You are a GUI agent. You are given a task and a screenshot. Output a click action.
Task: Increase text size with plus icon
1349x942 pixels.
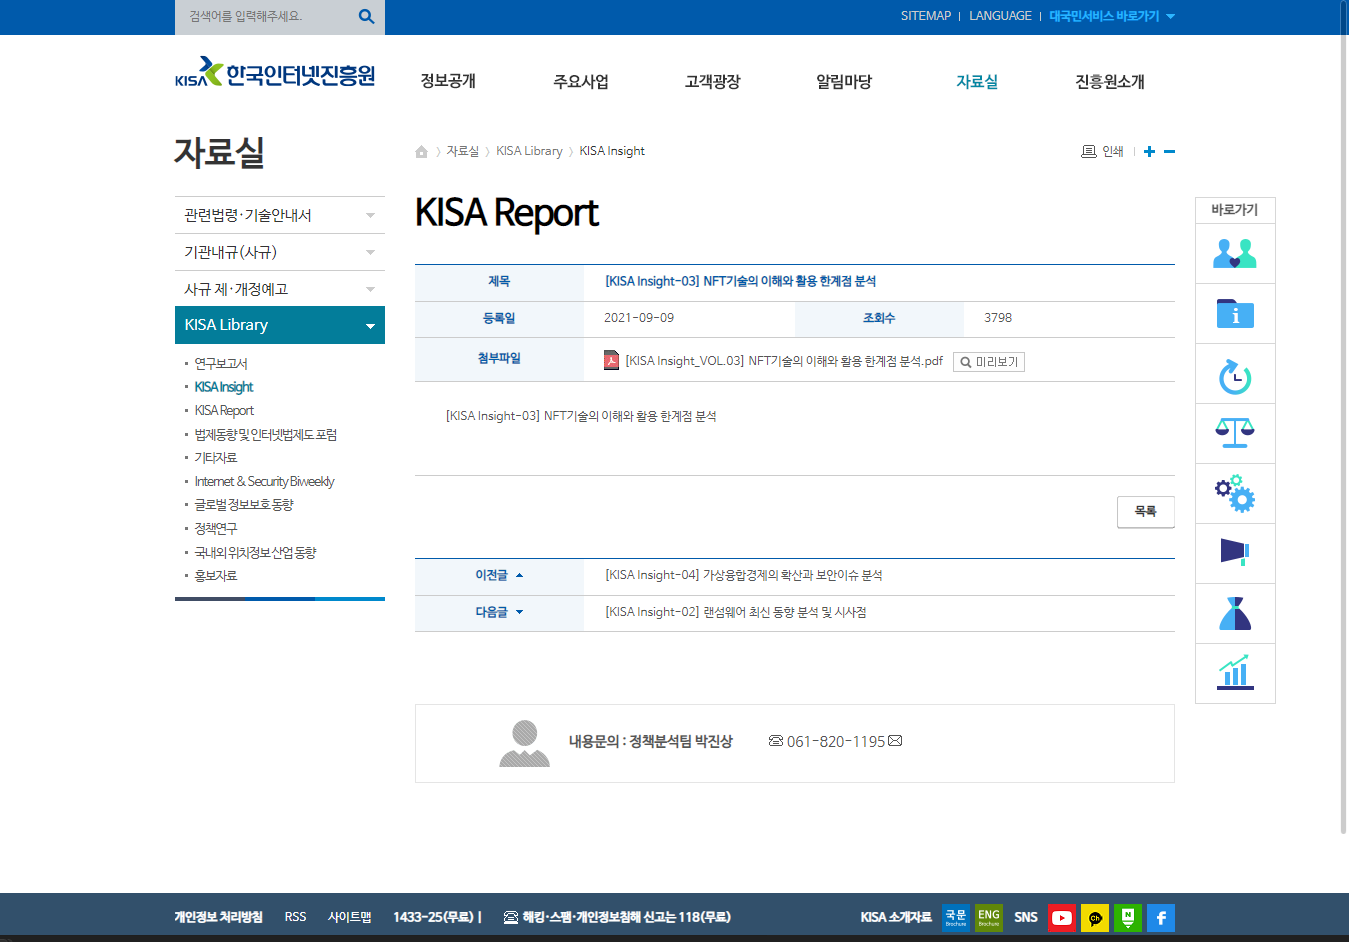(1149, 152)
